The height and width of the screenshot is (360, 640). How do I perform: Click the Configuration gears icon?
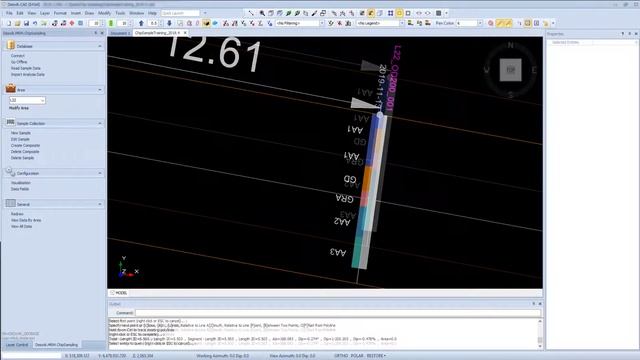11,172
